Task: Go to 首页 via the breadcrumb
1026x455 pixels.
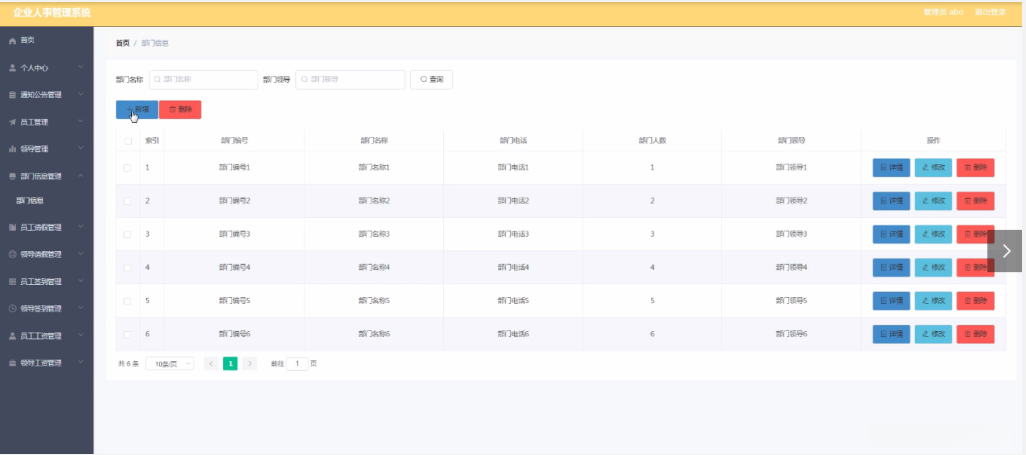Action: (x=122, y=43)
